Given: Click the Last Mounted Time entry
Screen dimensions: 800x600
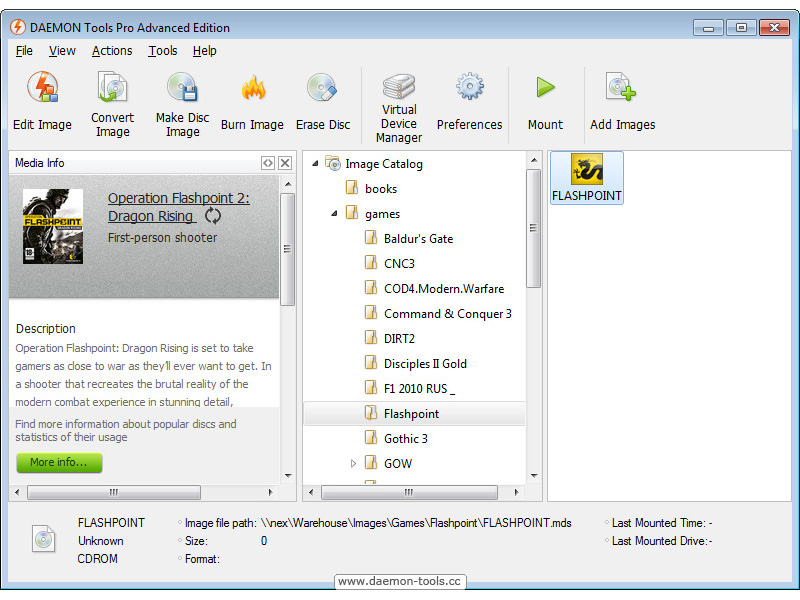Looking at the screenshot, I should (x=661, y=523).
